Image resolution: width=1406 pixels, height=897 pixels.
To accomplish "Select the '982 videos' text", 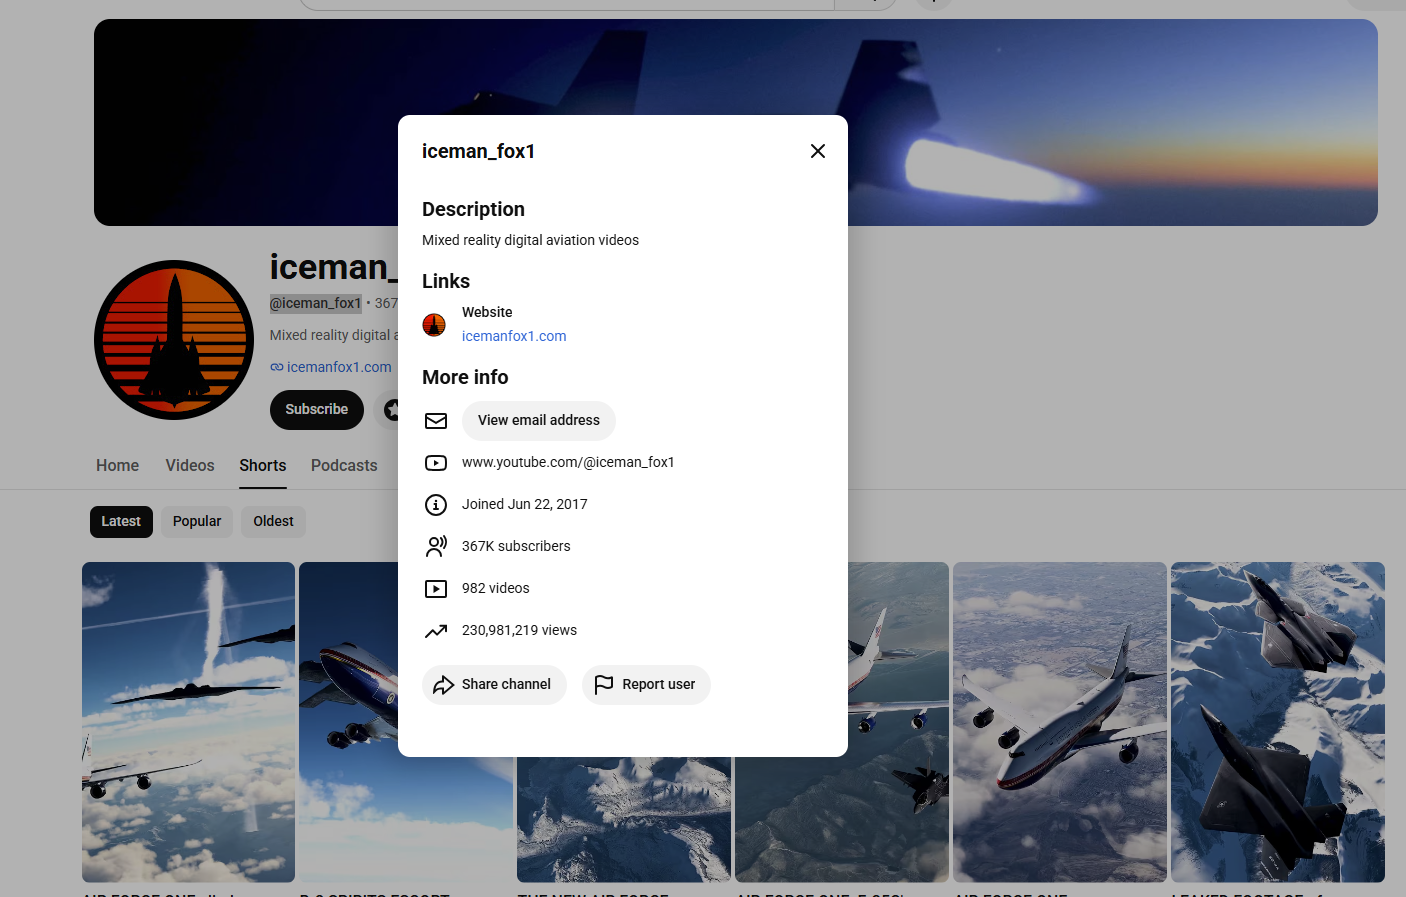I will pyautogui.click(x=496, y=589).
